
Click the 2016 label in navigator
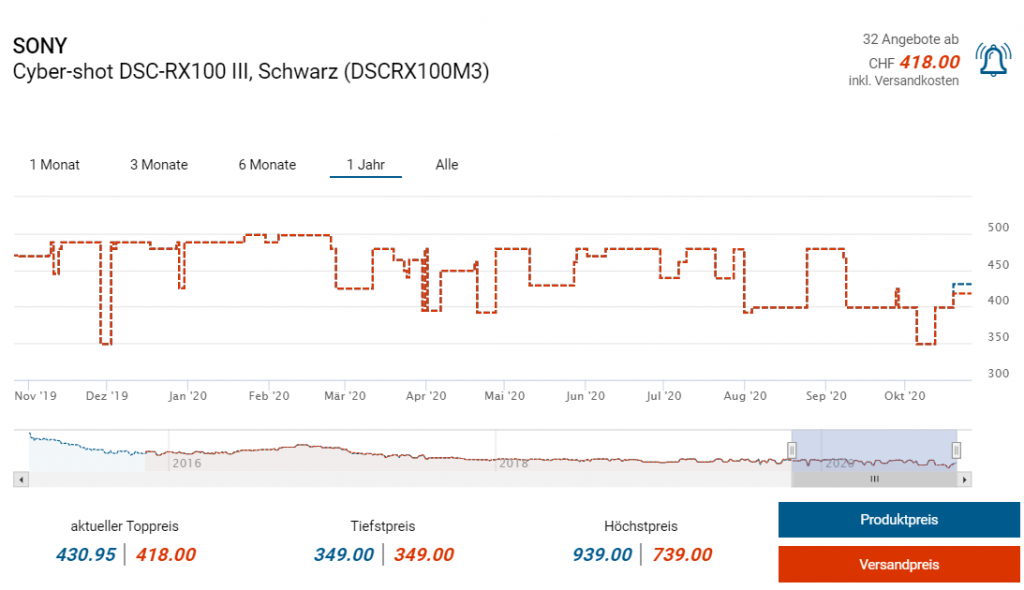[187, 463]
